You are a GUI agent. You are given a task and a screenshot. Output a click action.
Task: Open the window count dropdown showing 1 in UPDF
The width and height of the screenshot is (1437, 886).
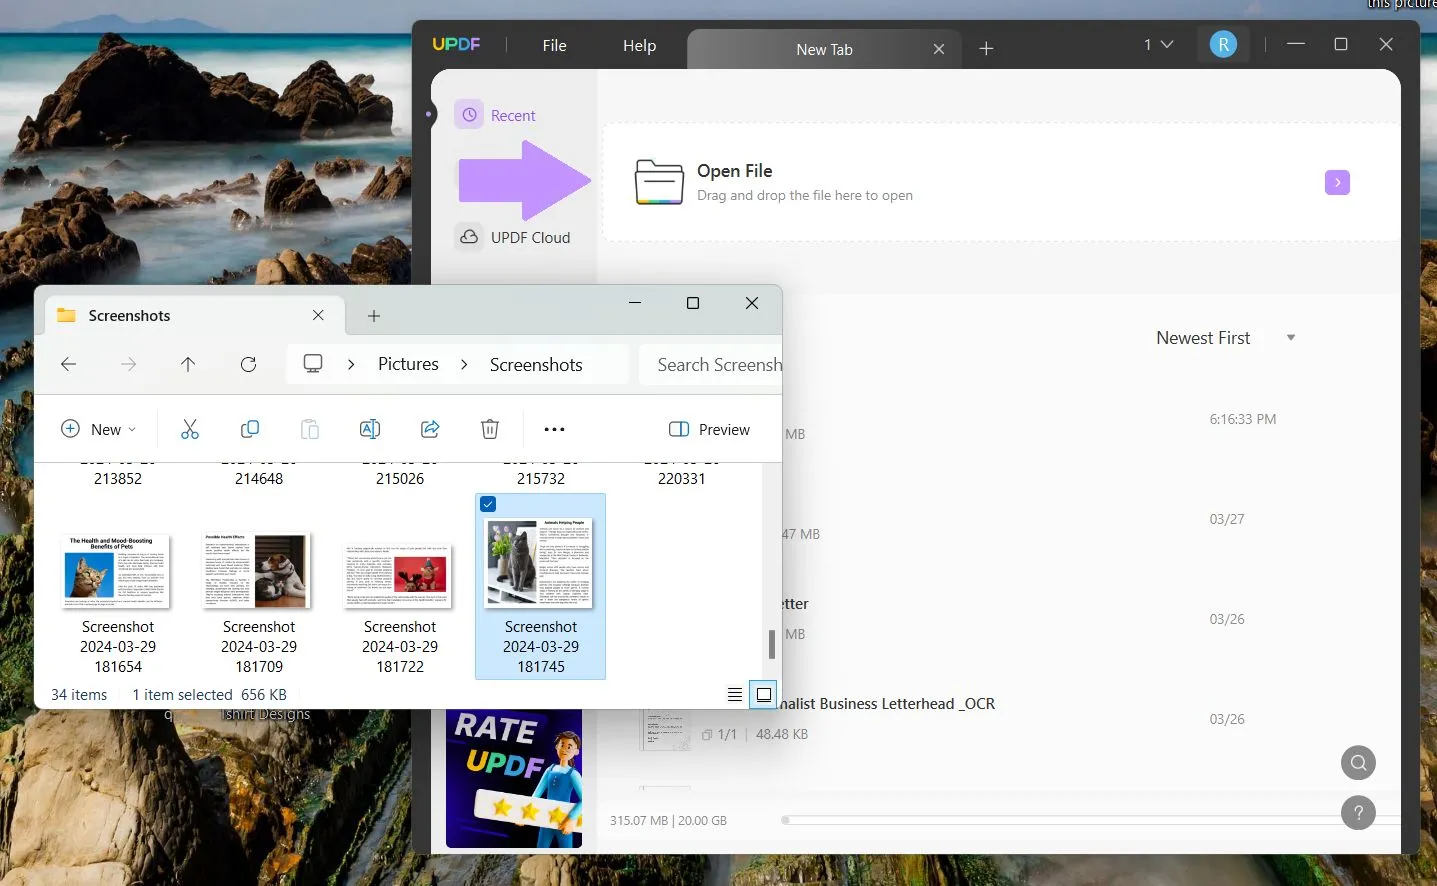[1158, 45]
